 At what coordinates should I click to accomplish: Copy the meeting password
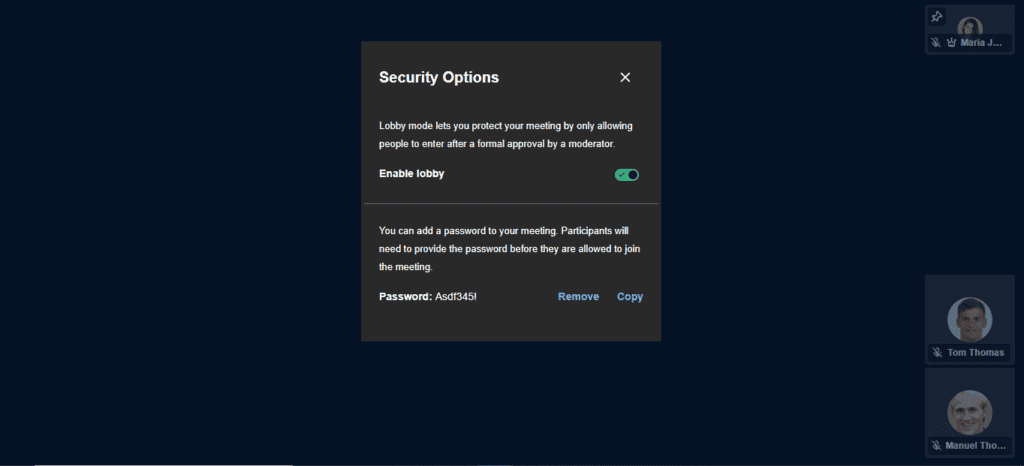click(x=630, y=297)
